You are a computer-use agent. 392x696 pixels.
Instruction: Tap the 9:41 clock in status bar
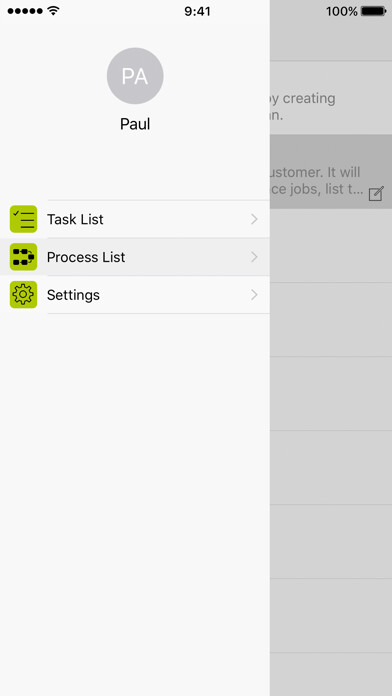pos(197,11)
